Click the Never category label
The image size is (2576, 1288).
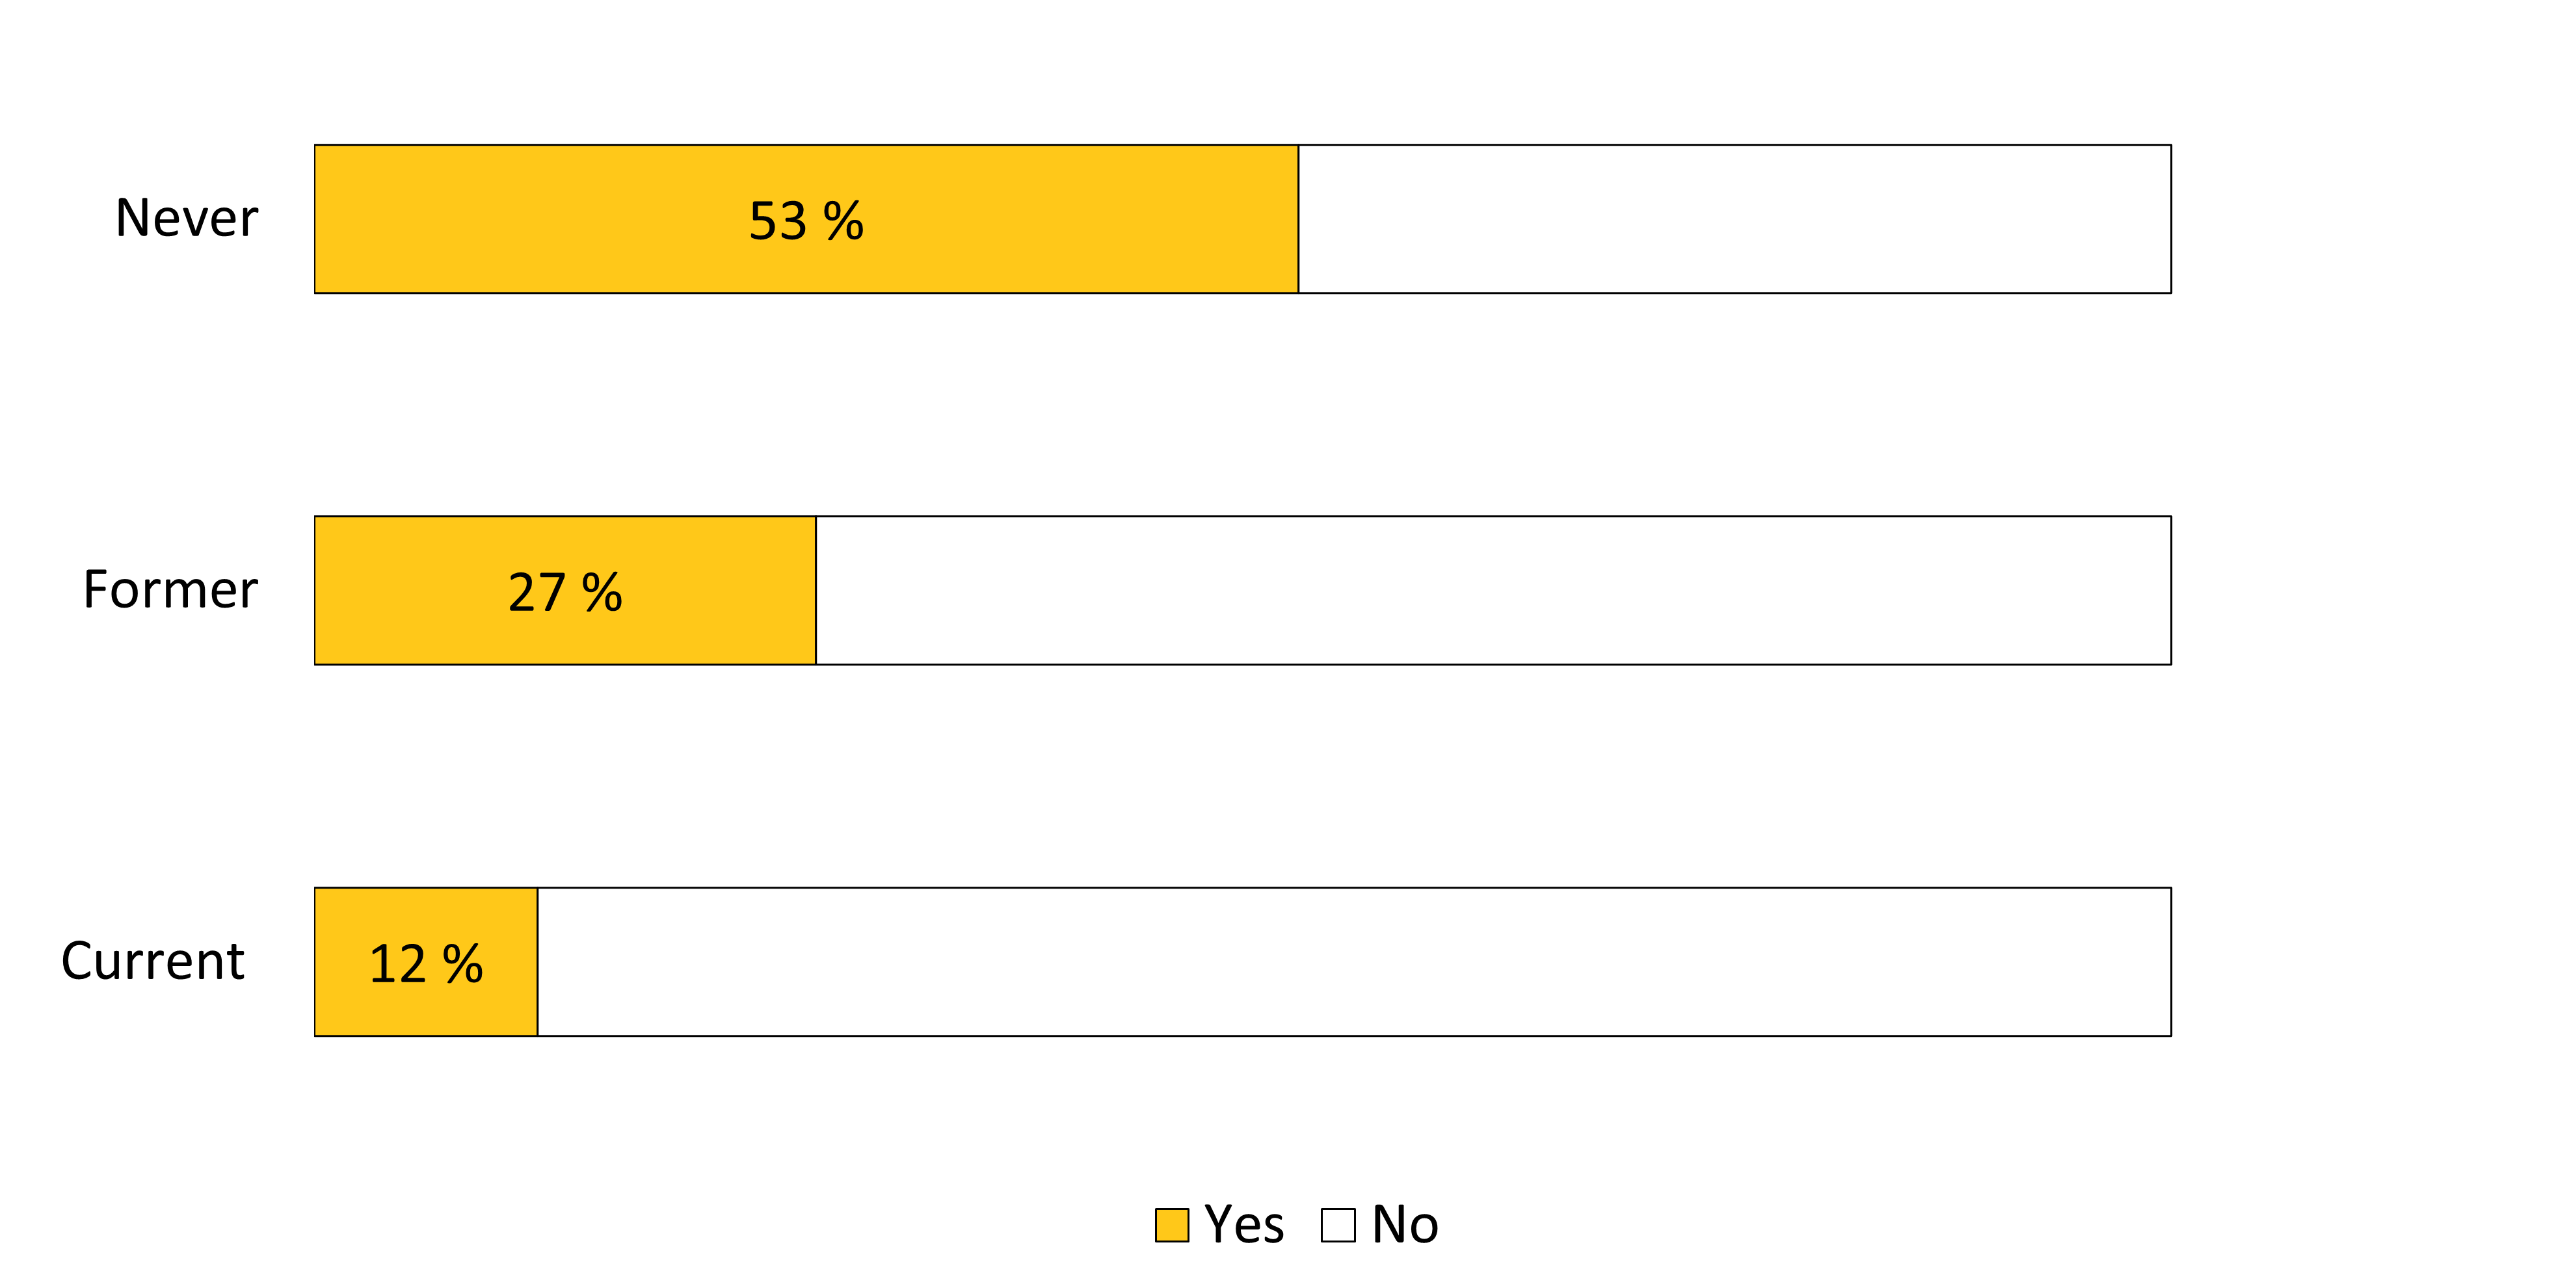[x=187, y=218]
